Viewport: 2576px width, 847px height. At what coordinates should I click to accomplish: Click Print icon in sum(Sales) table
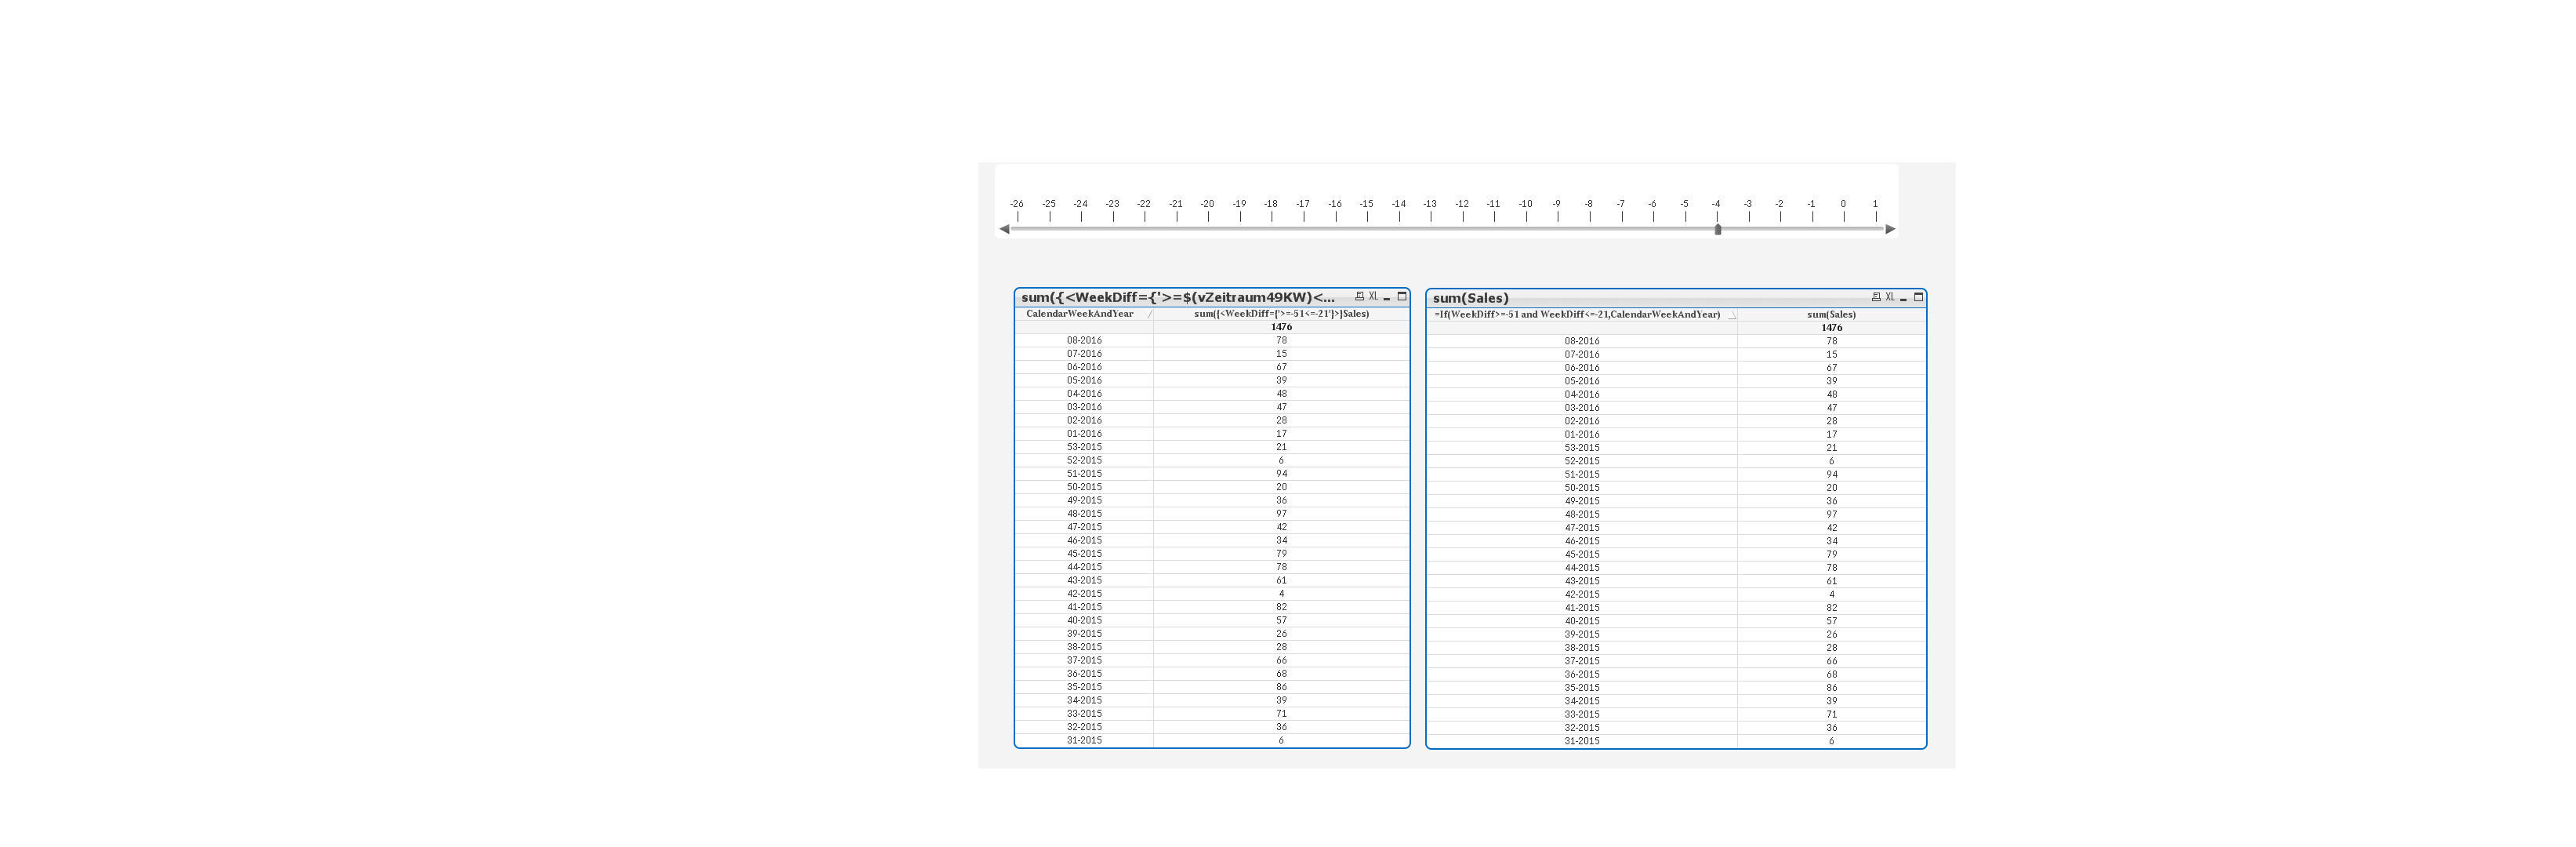point(1875,297)
